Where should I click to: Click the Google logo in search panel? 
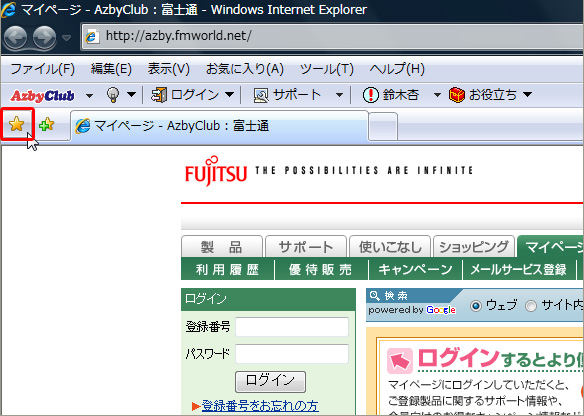click(441, 310)
